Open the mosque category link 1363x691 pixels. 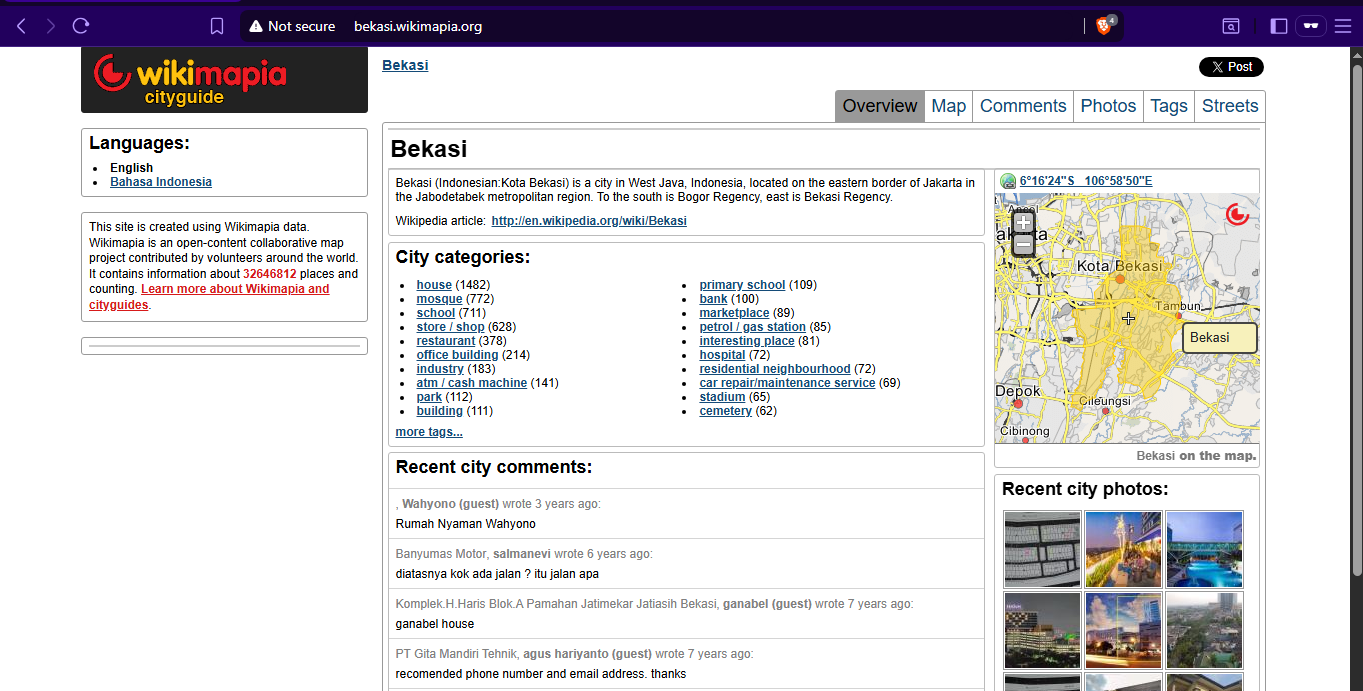click(439, 299)
